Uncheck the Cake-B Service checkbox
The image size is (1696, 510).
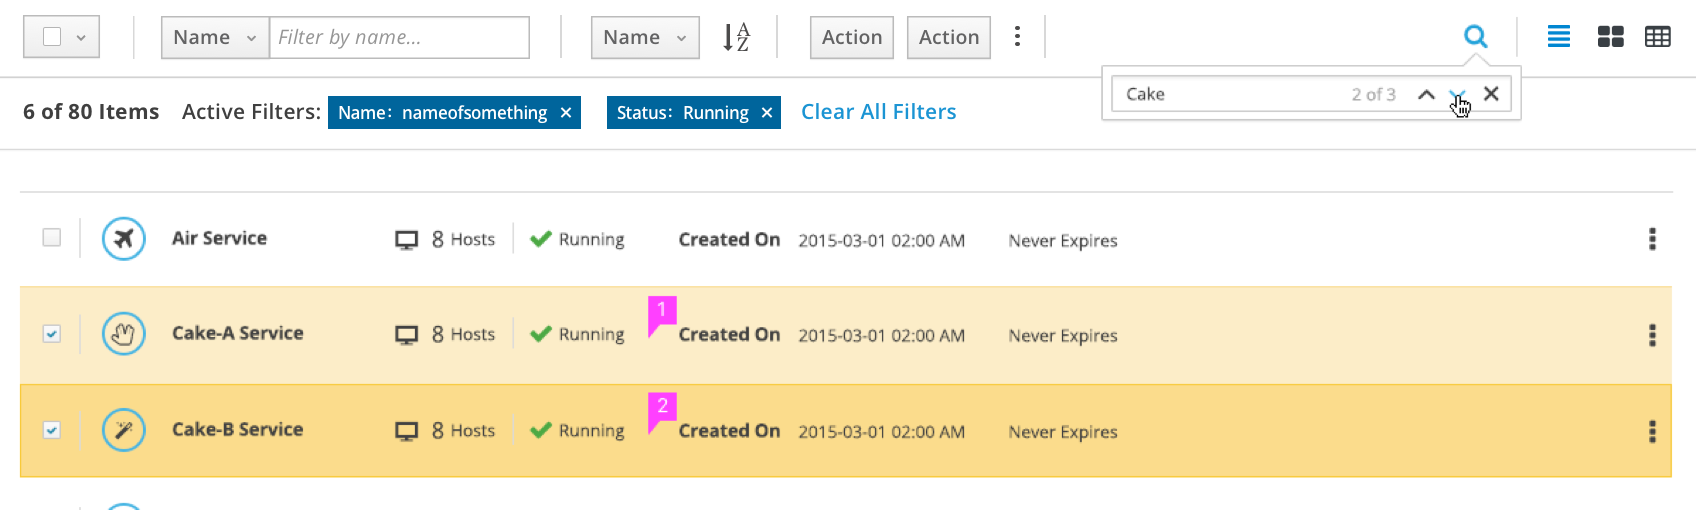[52, 429]
